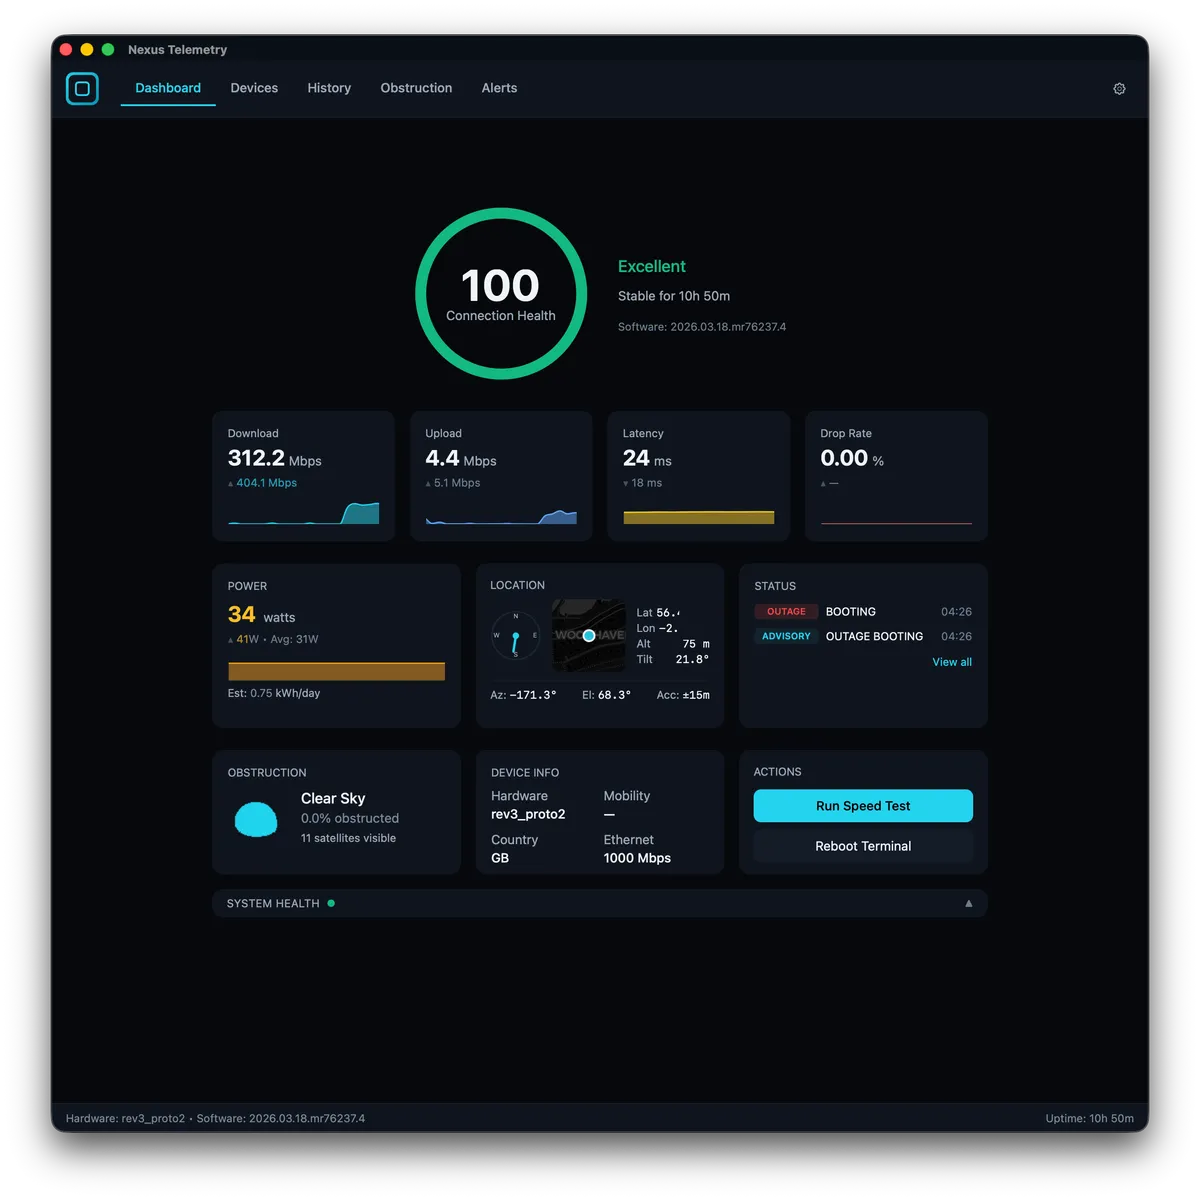Select the location pin marker on the map
This screenshot has height=1200, width=1200.
tap(589, 634)
